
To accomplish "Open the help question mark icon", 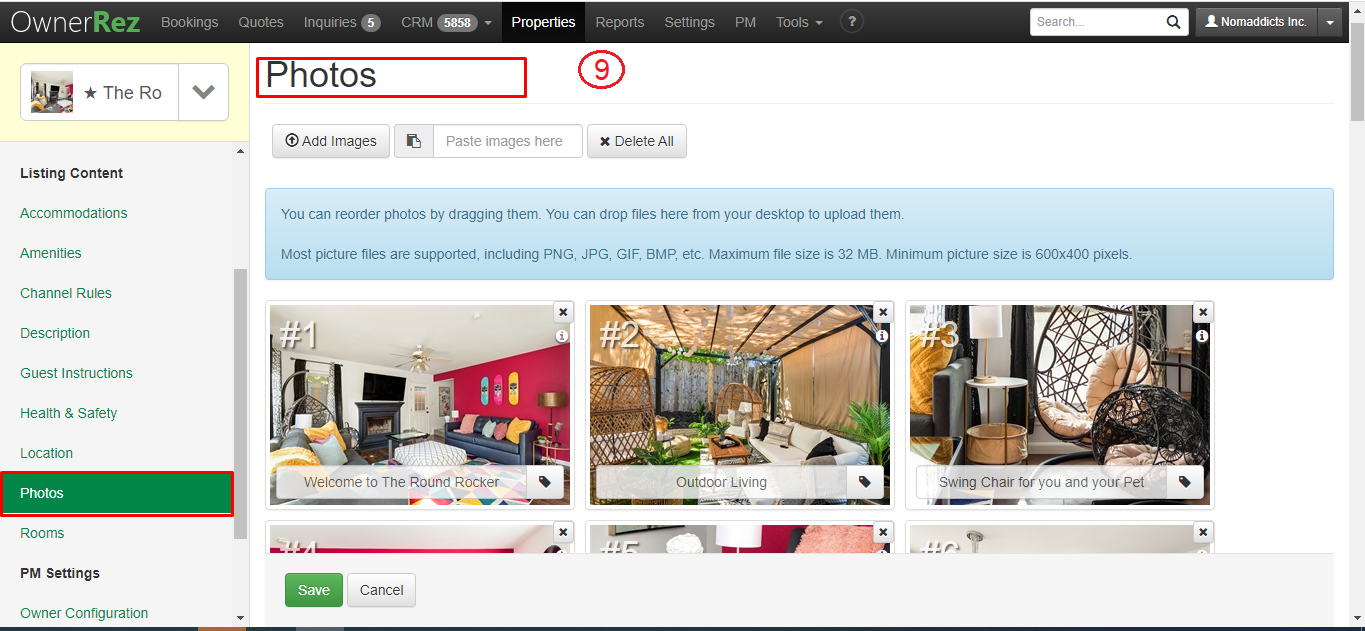I will (851, 21).
